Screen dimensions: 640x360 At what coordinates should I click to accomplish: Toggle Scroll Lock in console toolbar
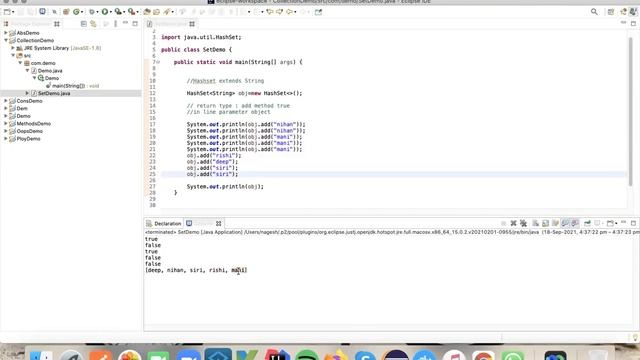click(x=545, y=223)
